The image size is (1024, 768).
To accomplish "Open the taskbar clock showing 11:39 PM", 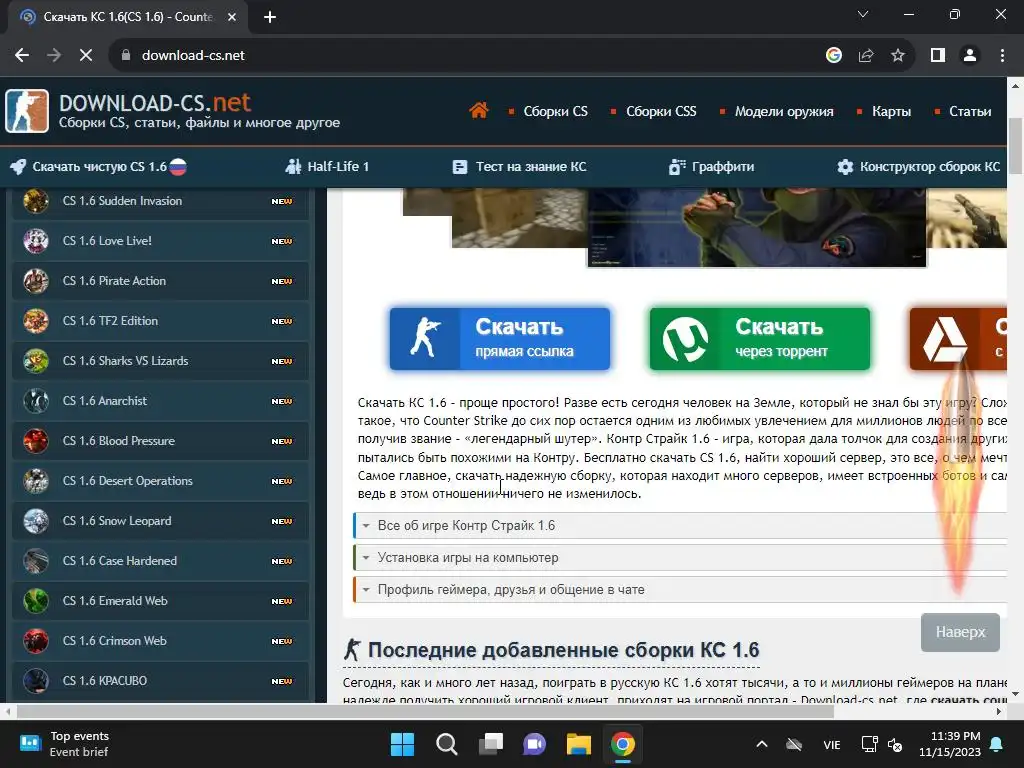I will (x=949, y=744).
